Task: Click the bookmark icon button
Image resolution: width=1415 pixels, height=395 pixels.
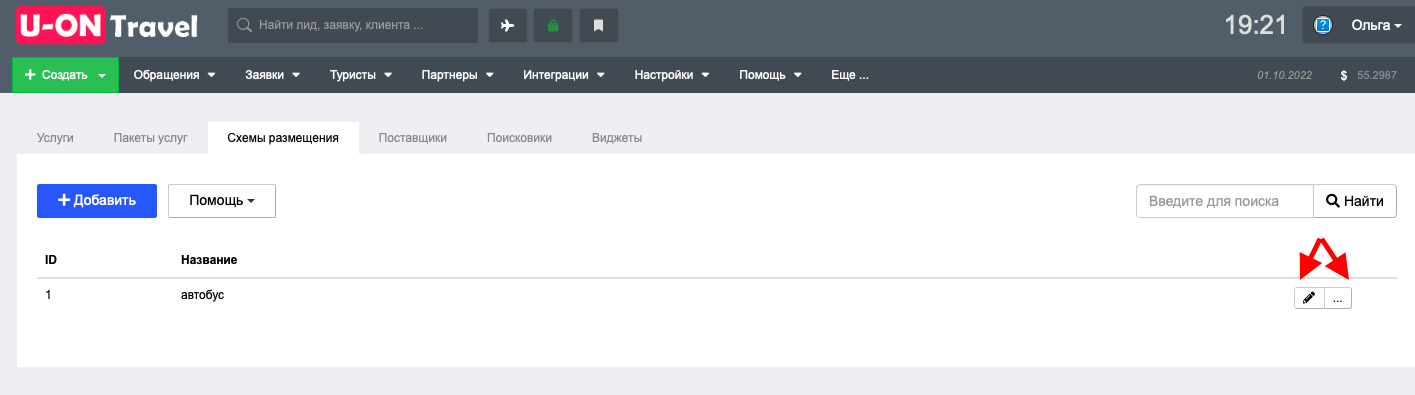Action: tap(599, 26)
